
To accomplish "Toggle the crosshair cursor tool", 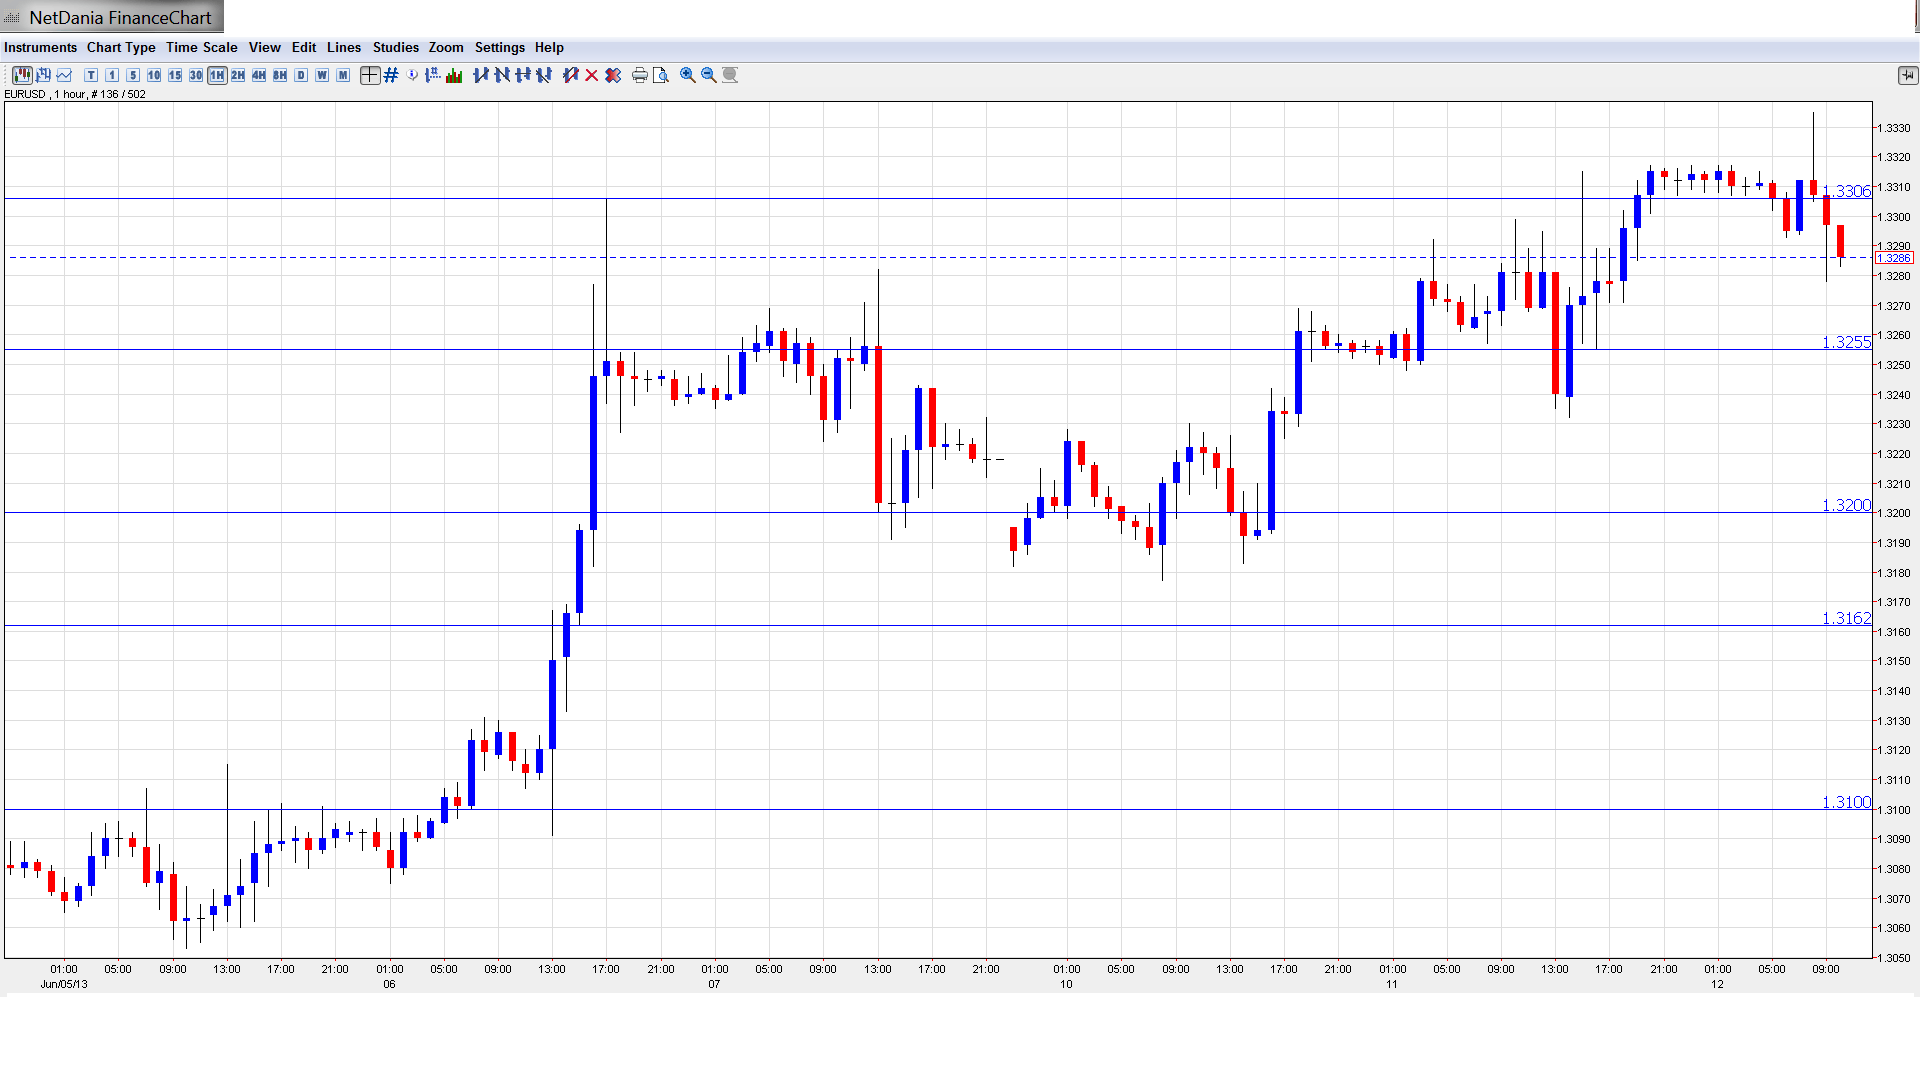I will click(370, 75).
